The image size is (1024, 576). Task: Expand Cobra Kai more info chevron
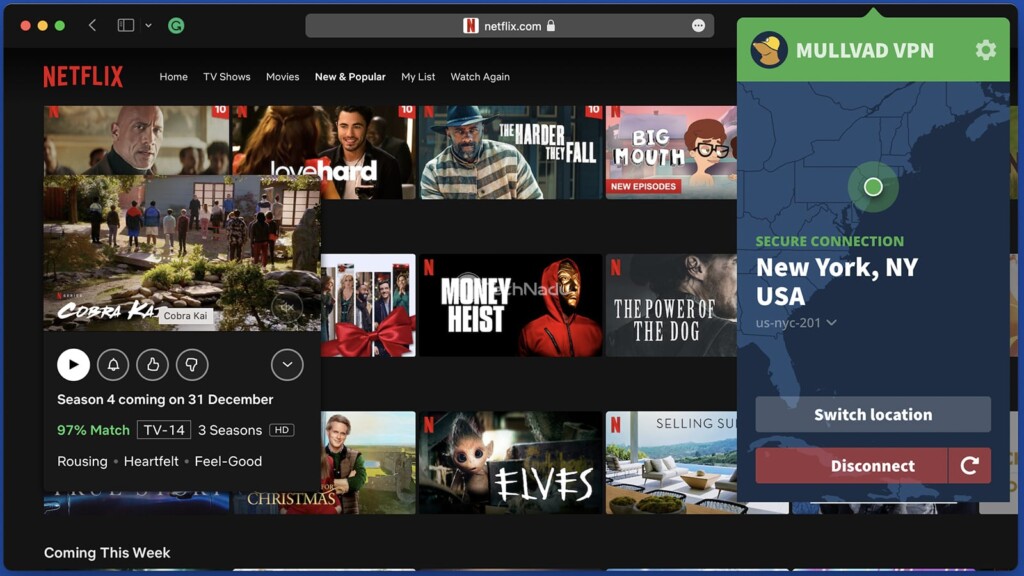click(x=287, y=364)
